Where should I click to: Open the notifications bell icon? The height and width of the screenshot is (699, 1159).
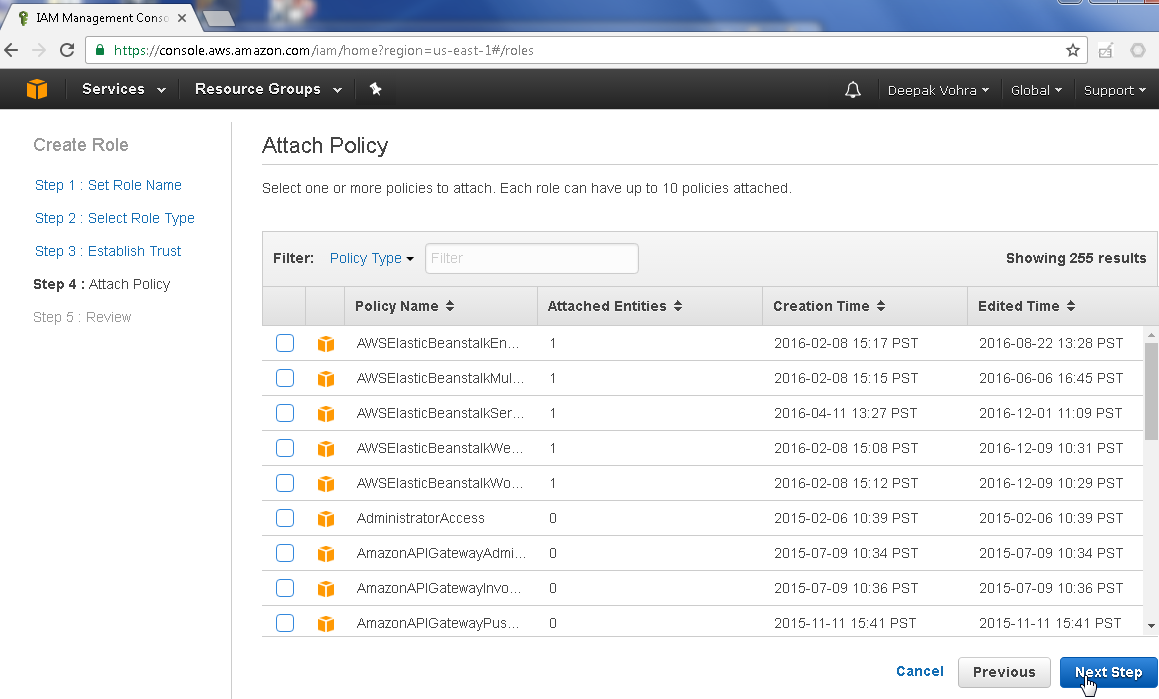pos(852,90)
